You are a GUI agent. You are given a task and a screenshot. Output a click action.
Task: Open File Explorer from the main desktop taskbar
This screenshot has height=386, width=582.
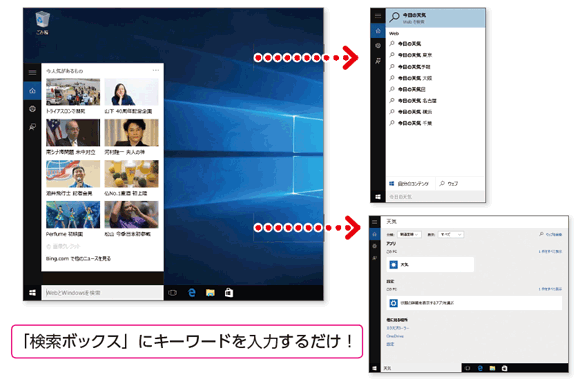tap(210, 293)
